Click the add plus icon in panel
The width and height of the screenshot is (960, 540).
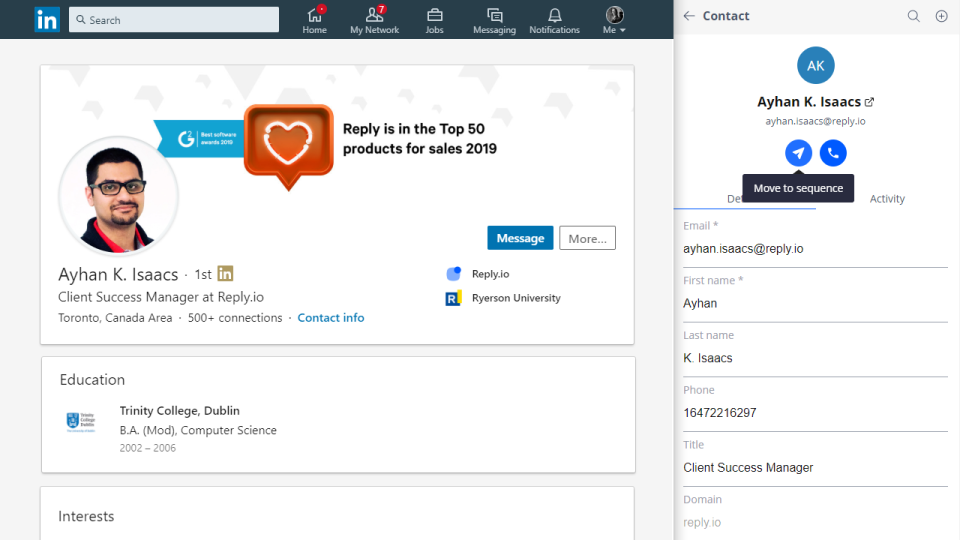tap(942, 16)
